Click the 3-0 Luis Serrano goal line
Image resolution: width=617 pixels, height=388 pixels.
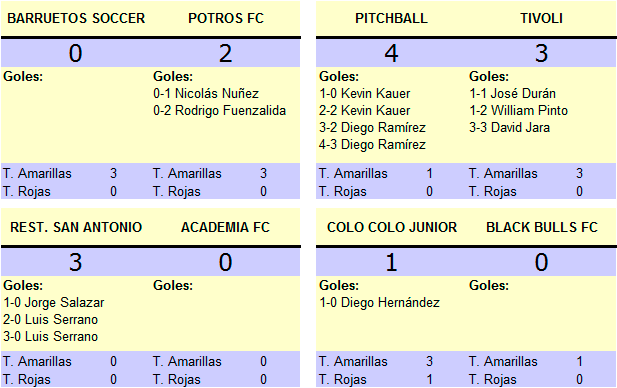(x=50, y=337)
